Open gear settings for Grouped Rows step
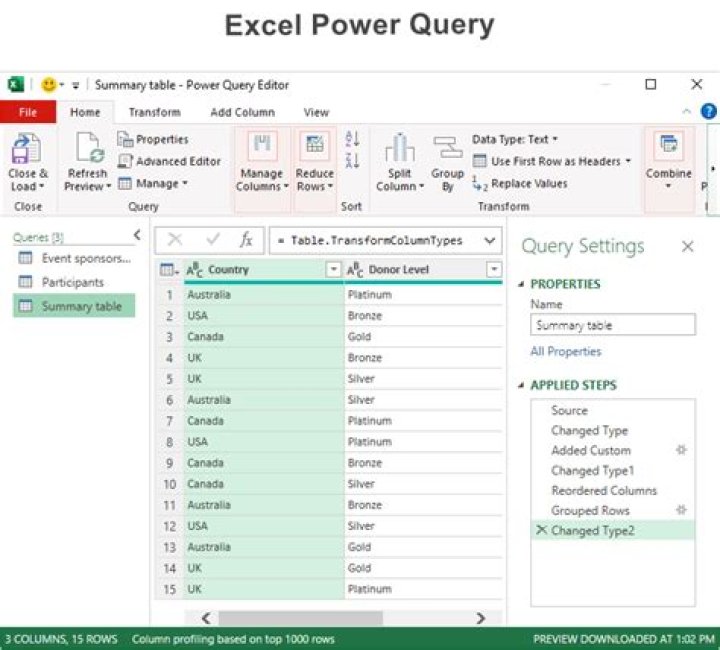 pyautogui.click(x=681, y=510)
